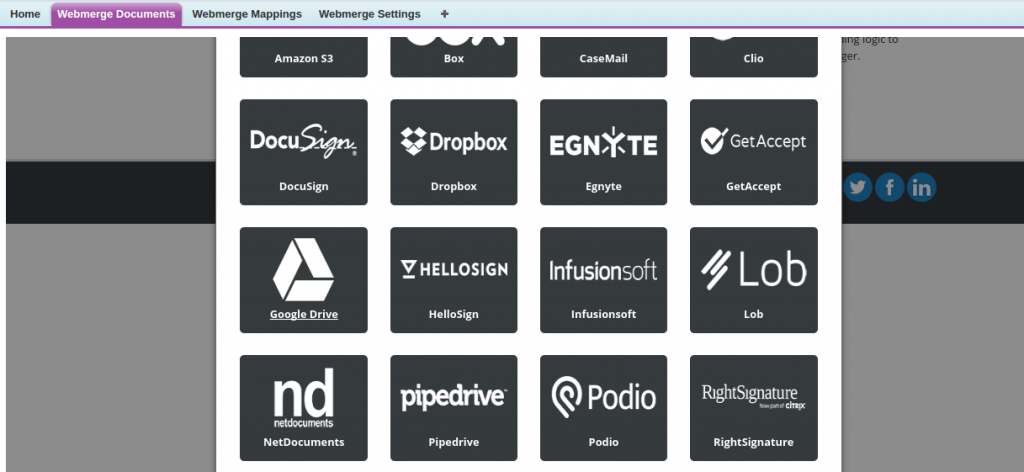This screenshot has width=1024, height=472.
Task: Choose the Pipedrive integration tile
Action: point(453,408)
